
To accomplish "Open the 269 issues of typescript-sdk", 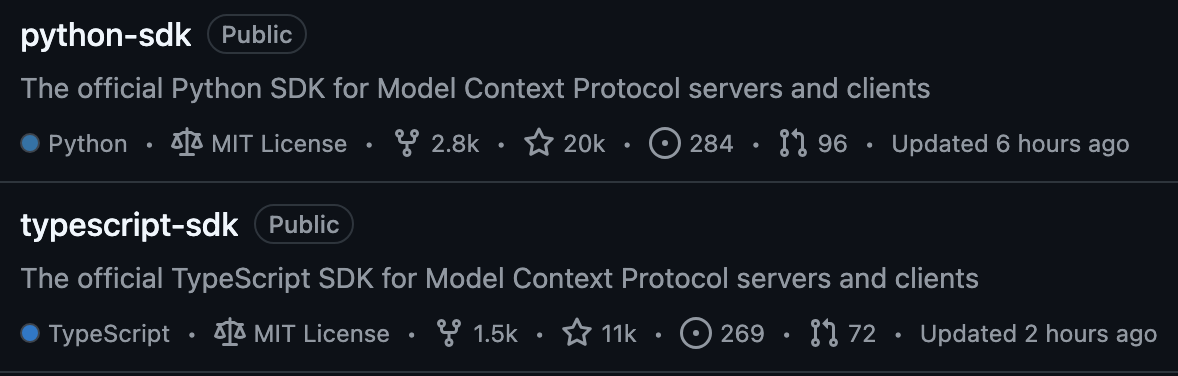I will (742, 333).
